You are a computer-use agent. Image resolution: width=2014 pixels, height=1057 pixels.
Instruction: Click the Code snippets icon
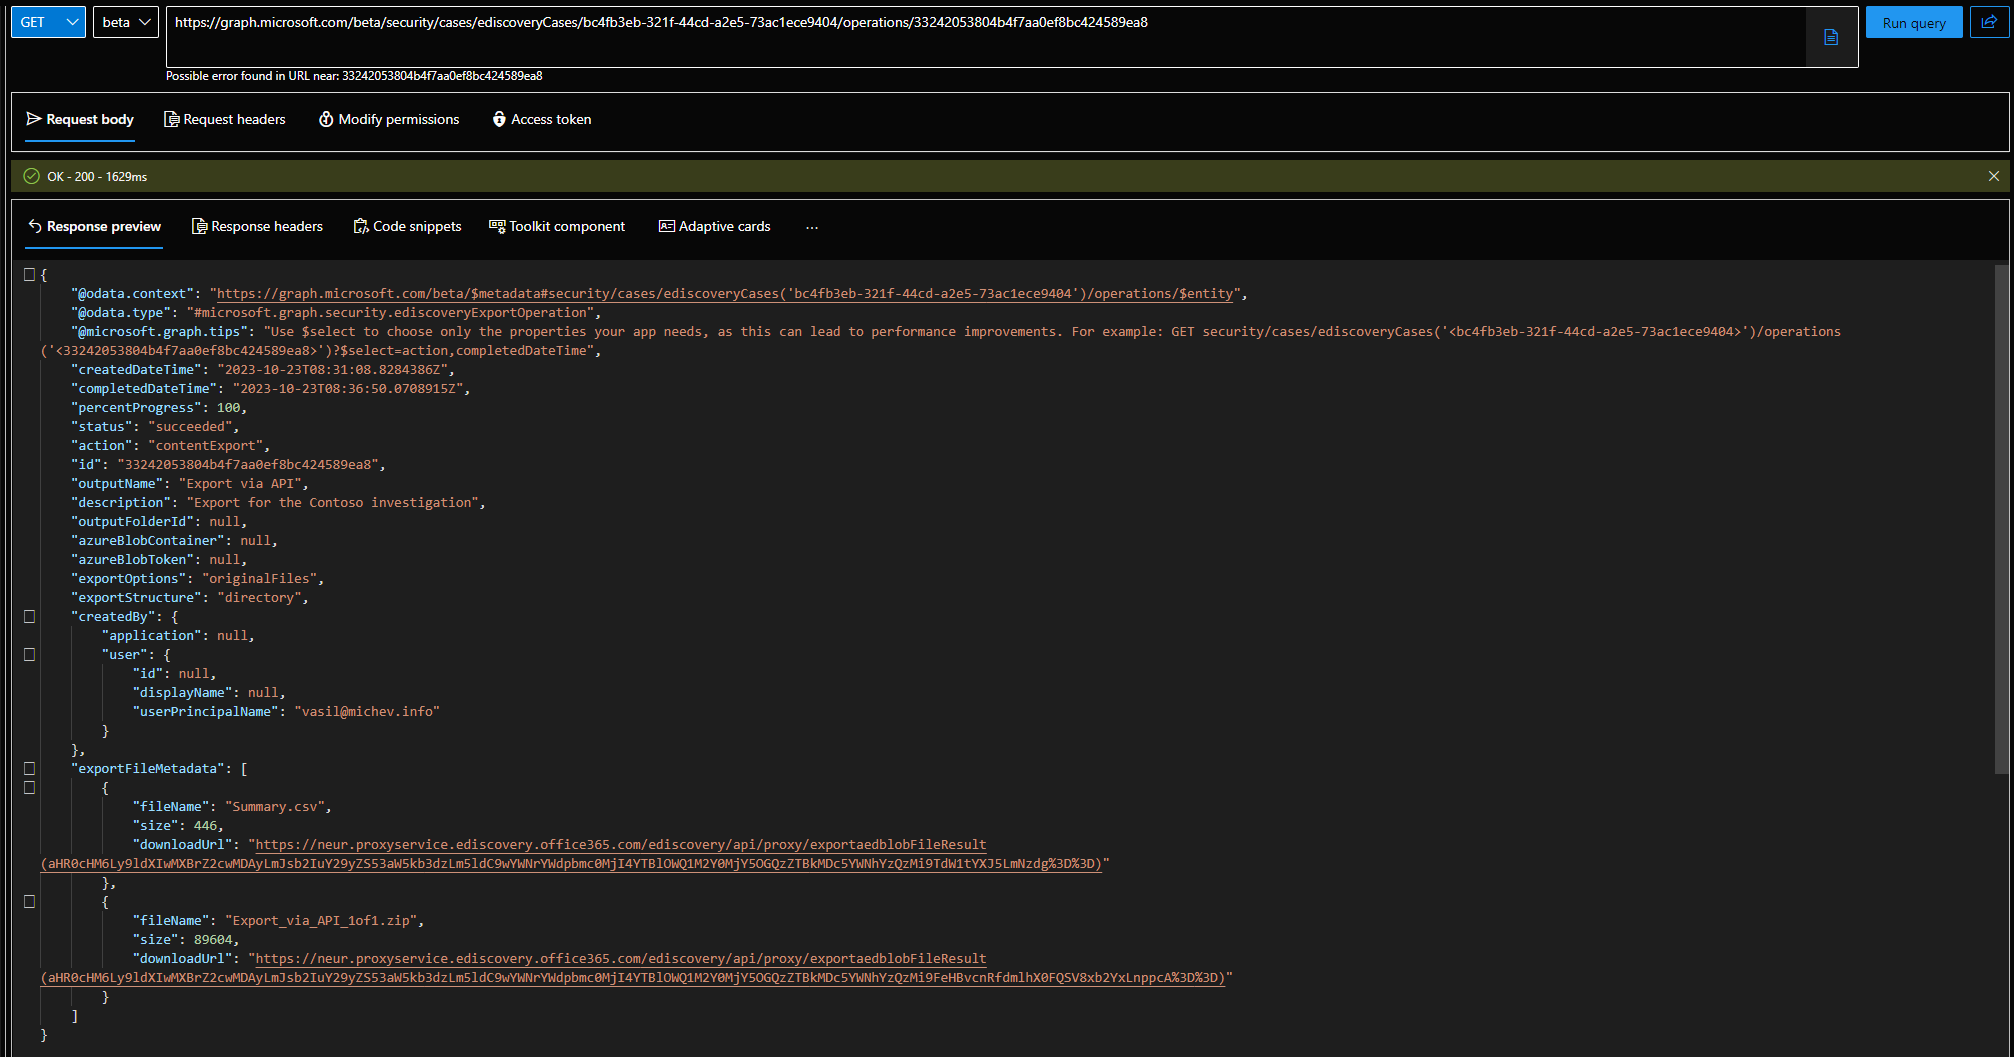coord(361,227)
